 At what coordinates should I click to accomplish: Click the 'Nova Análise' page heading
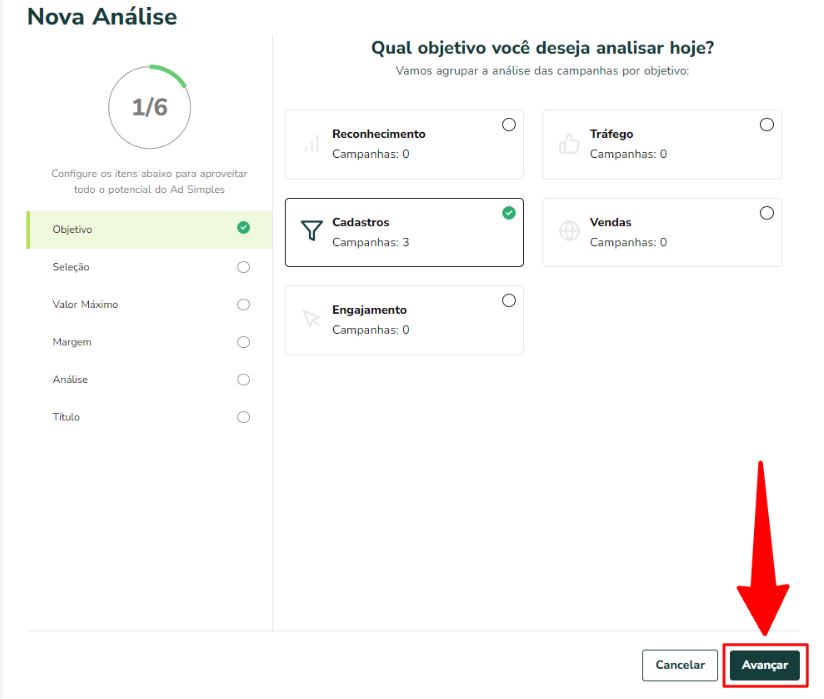[x=102, y=17]
